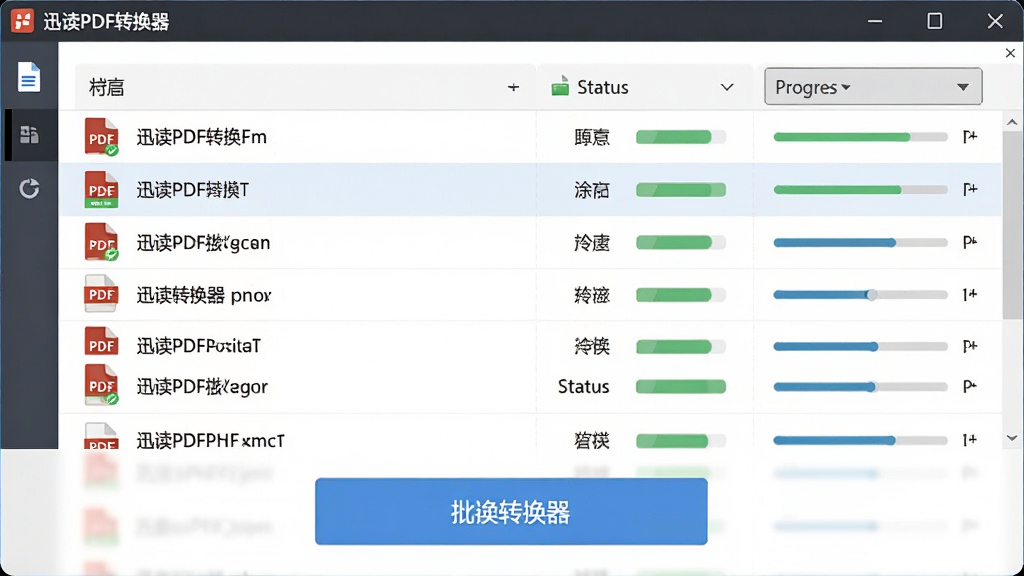The image size is (1024, 576).
Task: Close the 迅读PDF转换器 window
Action: tap(995, 21)
